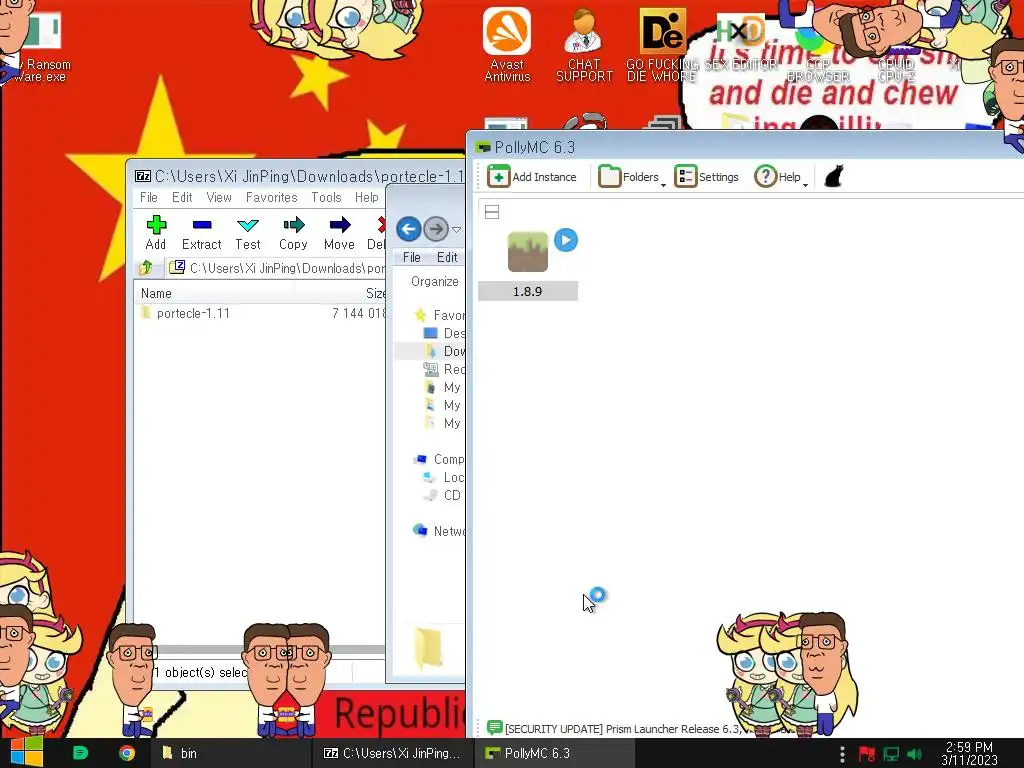Click the volume speaker tray icon
The height and width of the screenshot is (768, 1024).
pos(915,754)
